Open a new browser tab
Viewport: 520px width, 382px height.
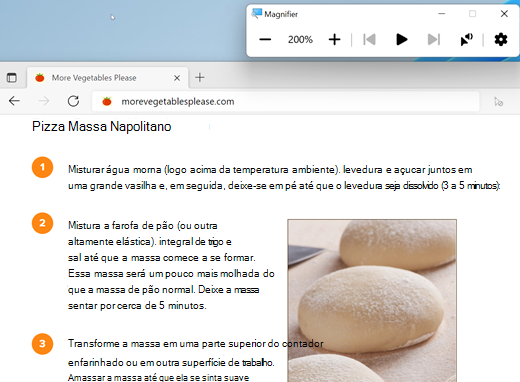200,78
